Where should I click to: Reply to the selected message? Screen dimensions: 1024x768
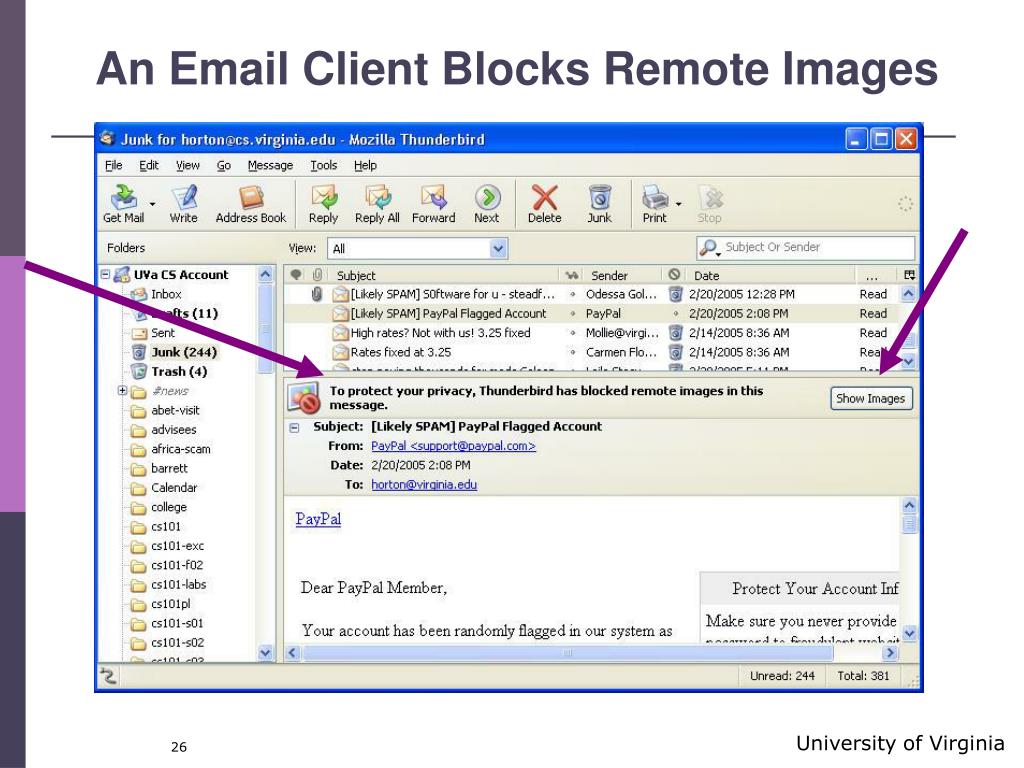(323, 203)
